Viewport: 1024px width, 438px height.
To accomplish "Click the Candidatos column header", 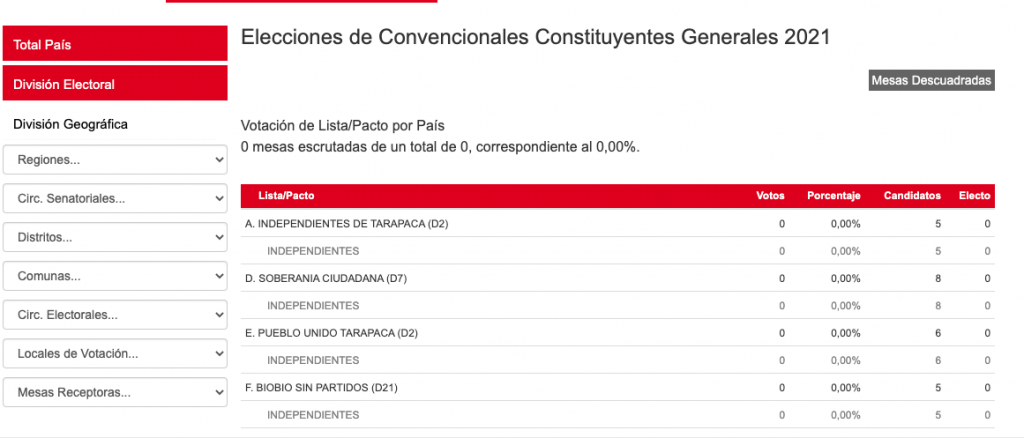I will (912, 196).
